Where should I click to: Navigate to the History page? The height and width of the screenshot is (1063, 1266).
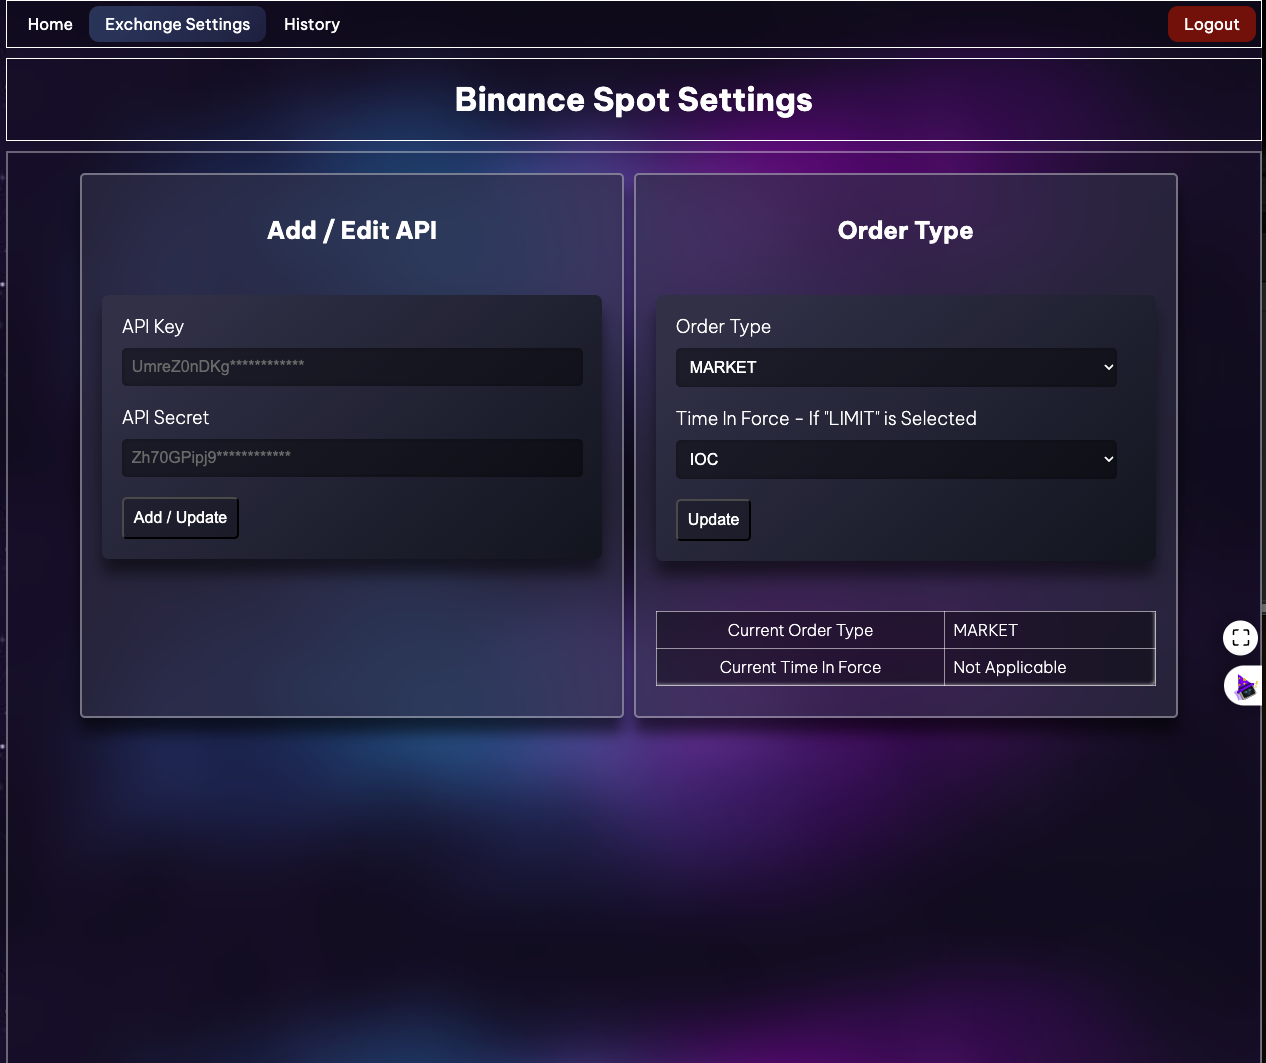pos(311,24)
